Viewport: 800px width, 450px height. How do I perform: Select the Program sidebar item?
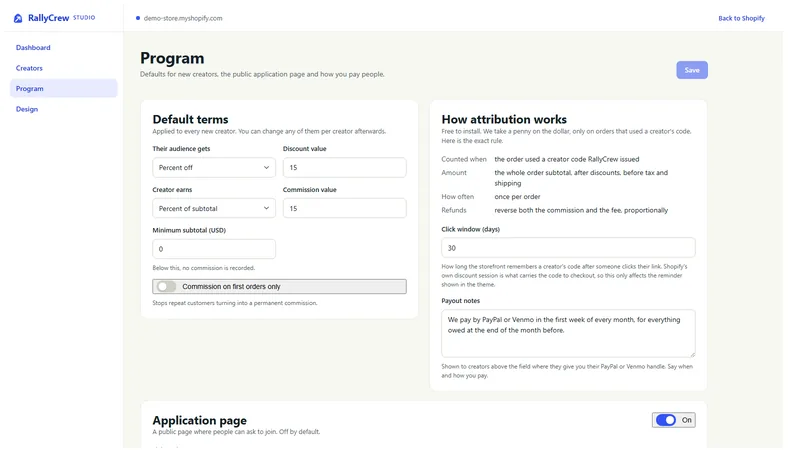[64, 88]
